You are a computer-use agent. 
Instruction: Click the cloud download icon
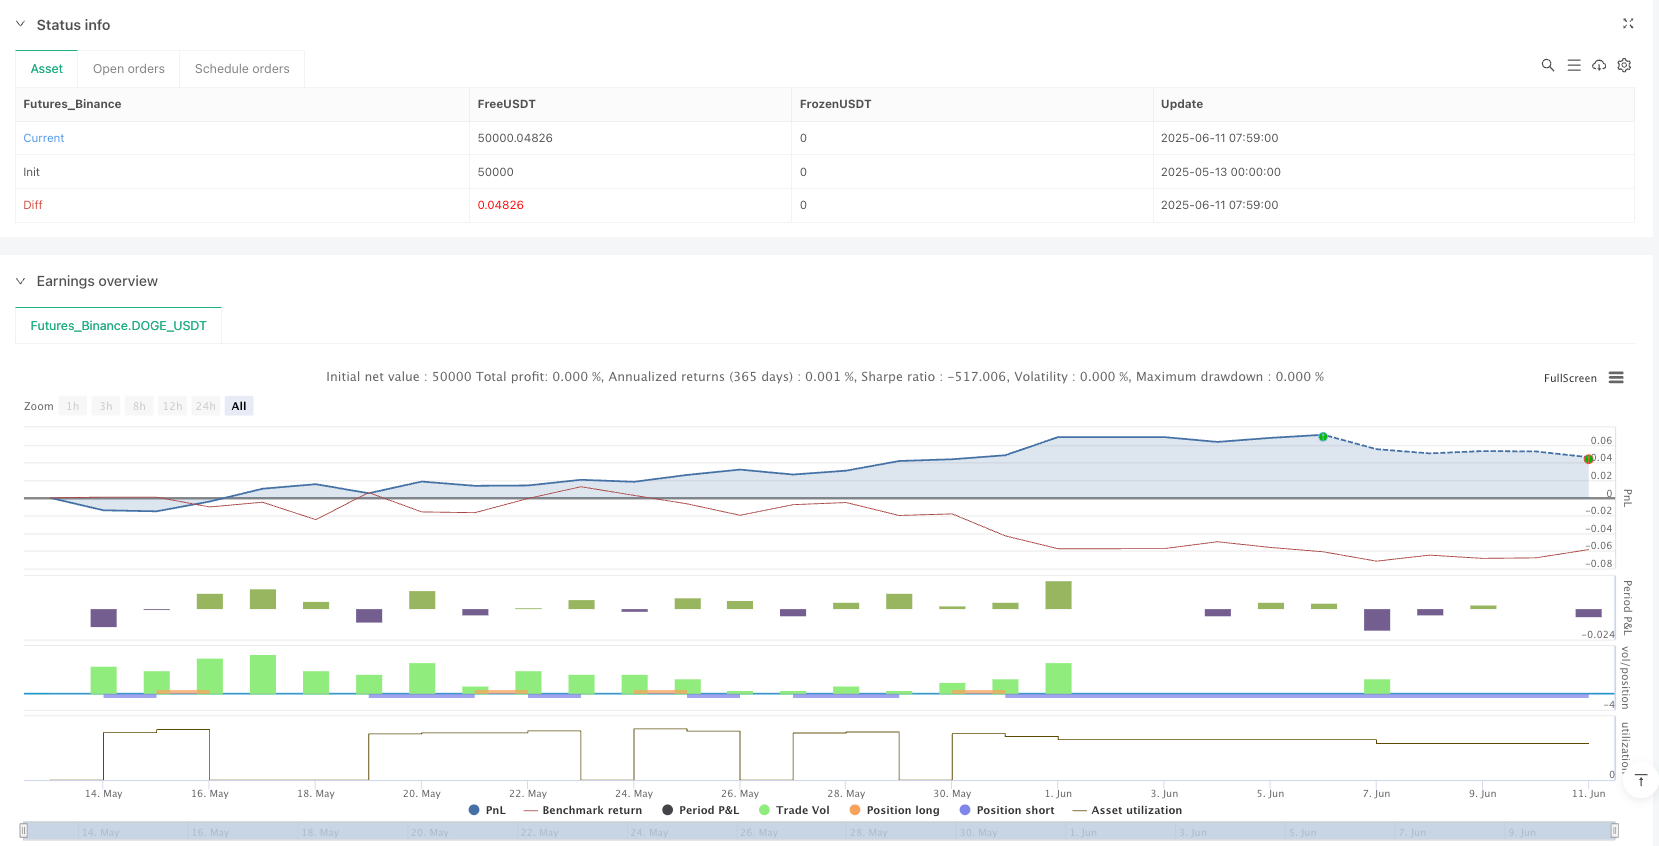point(1599,65)
